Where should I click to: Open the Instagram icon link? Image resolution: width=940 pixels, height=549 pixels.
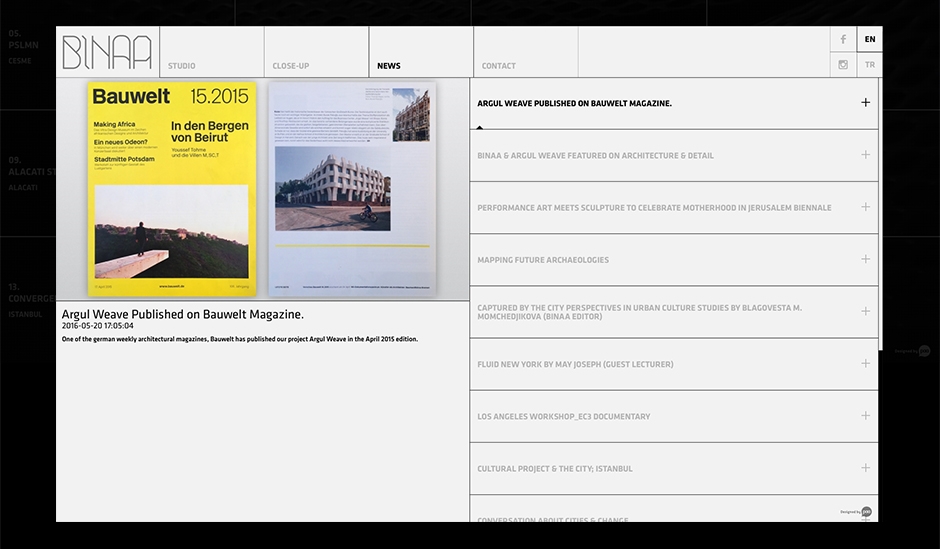pyautogui.click(x=843, y=65)
